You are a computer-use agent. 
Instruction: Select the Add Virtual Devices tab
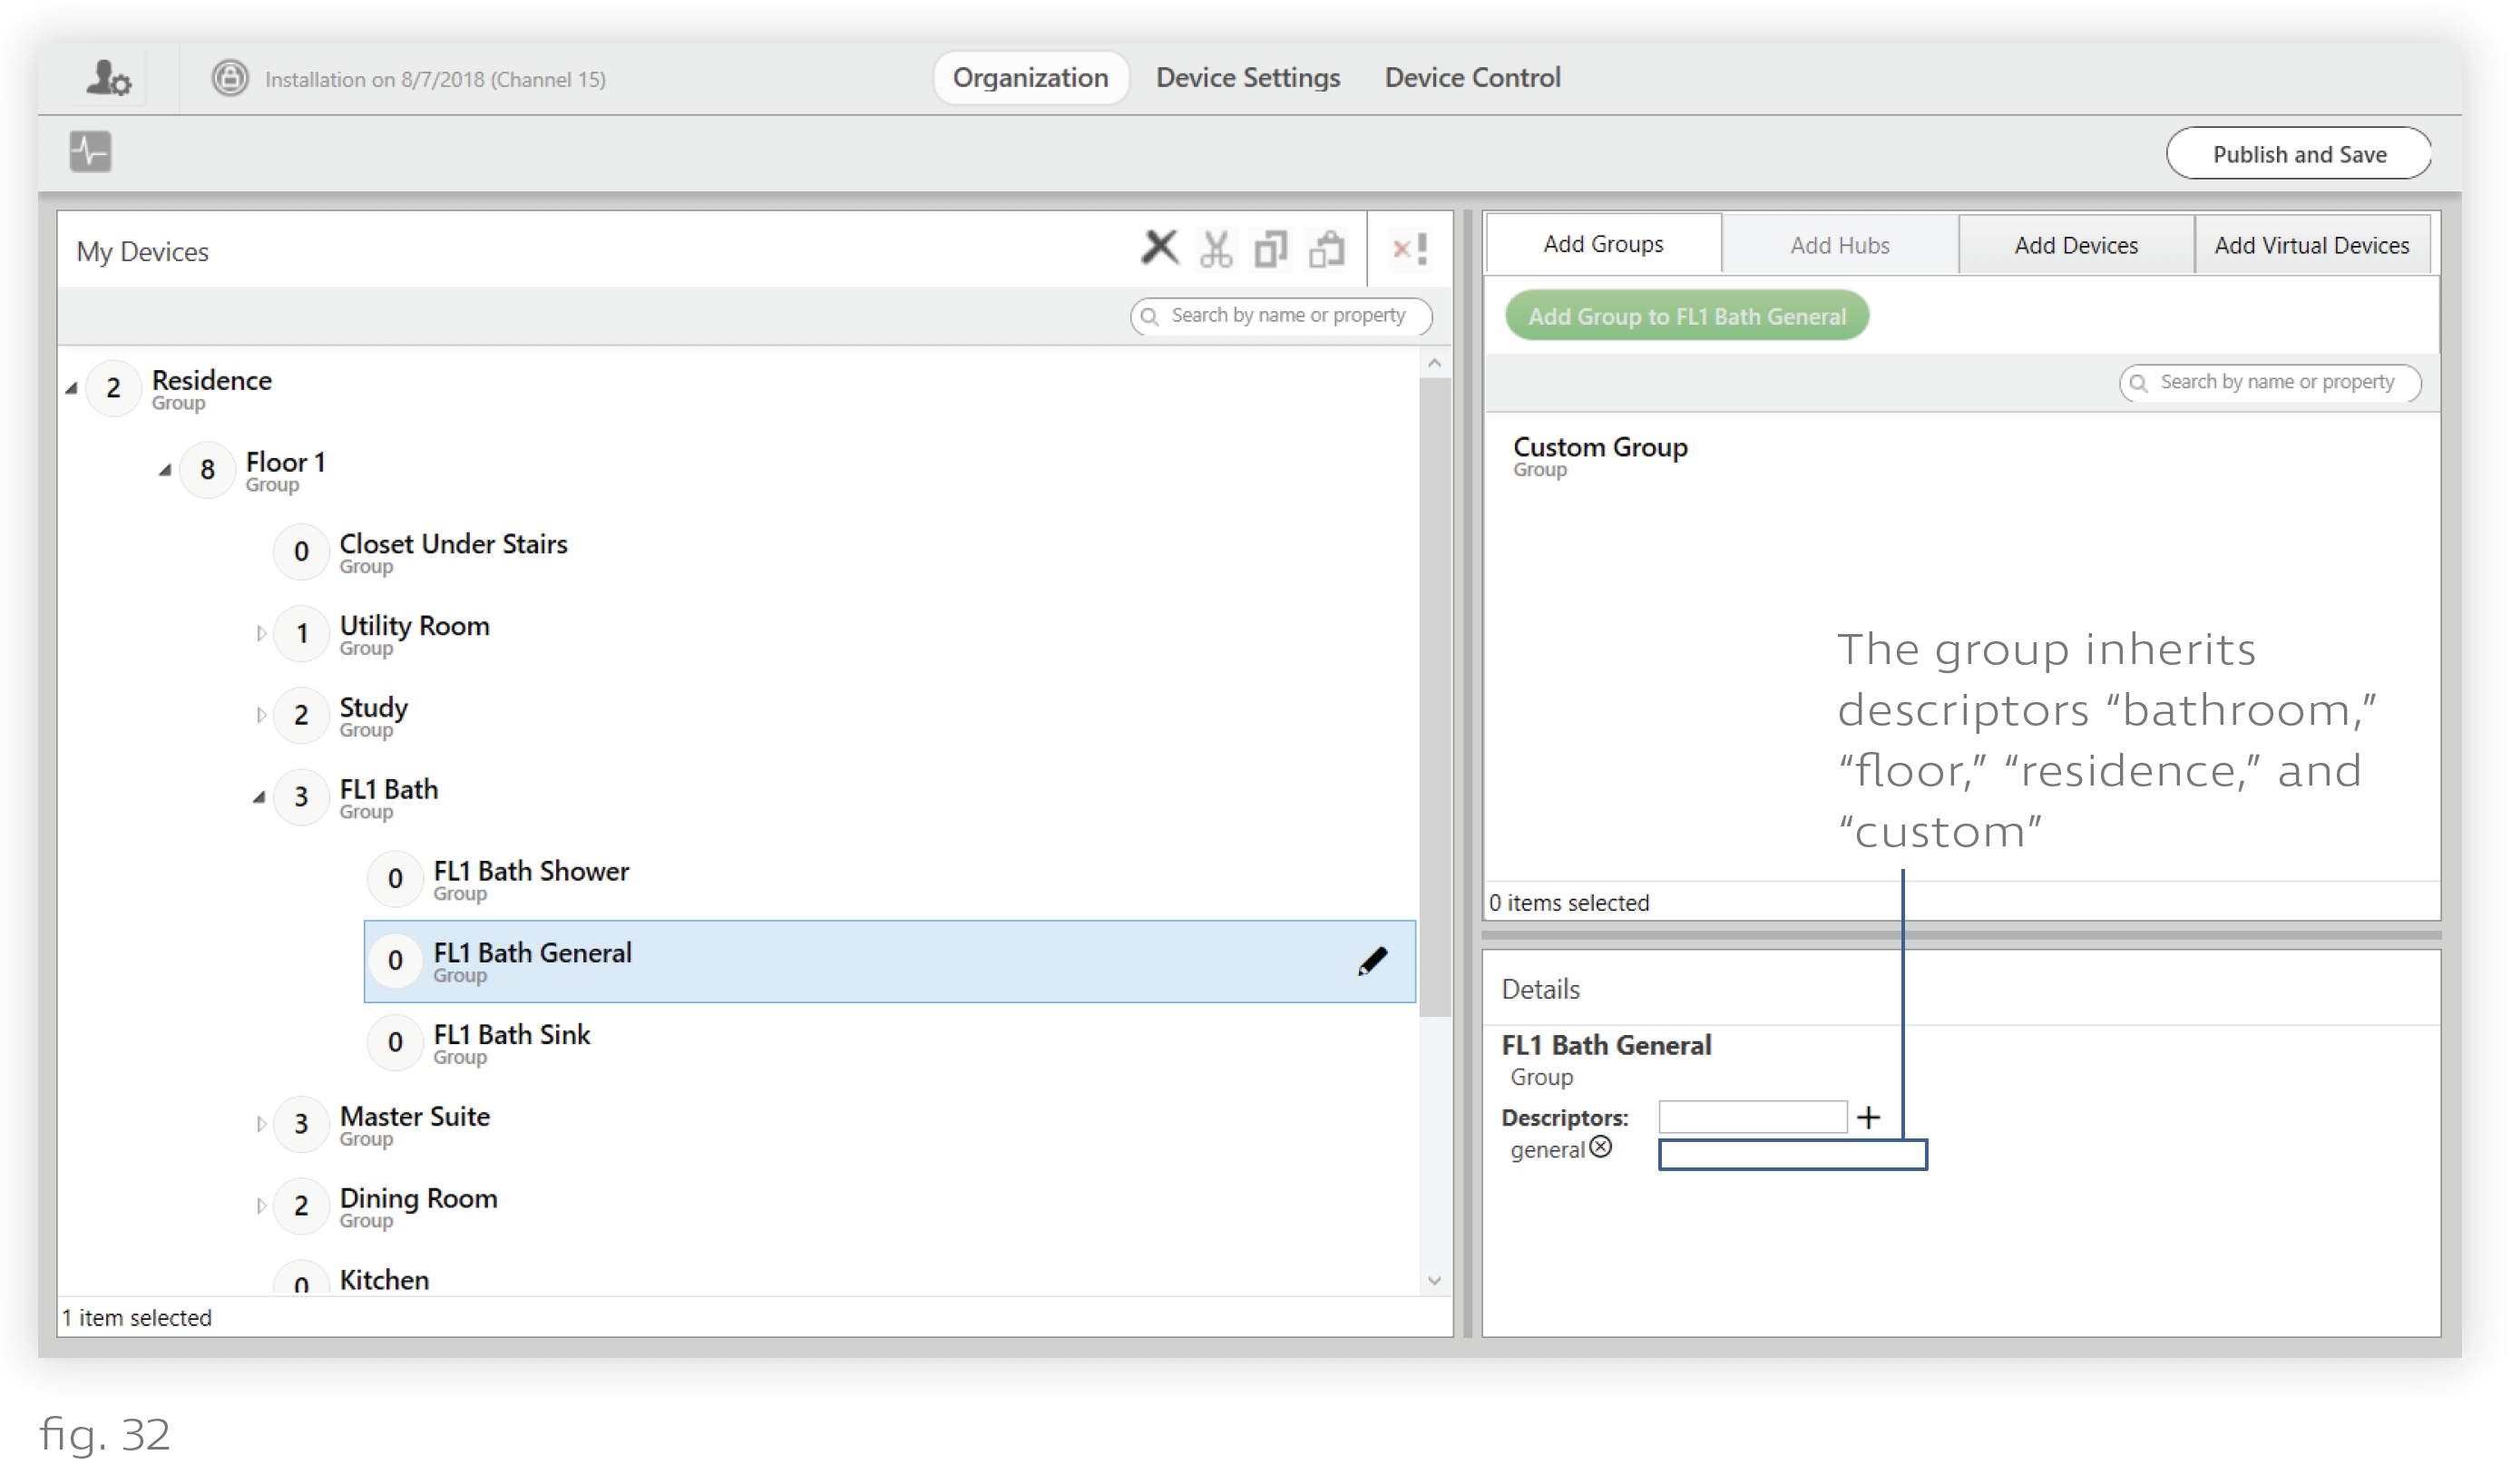coord(2313,246)
